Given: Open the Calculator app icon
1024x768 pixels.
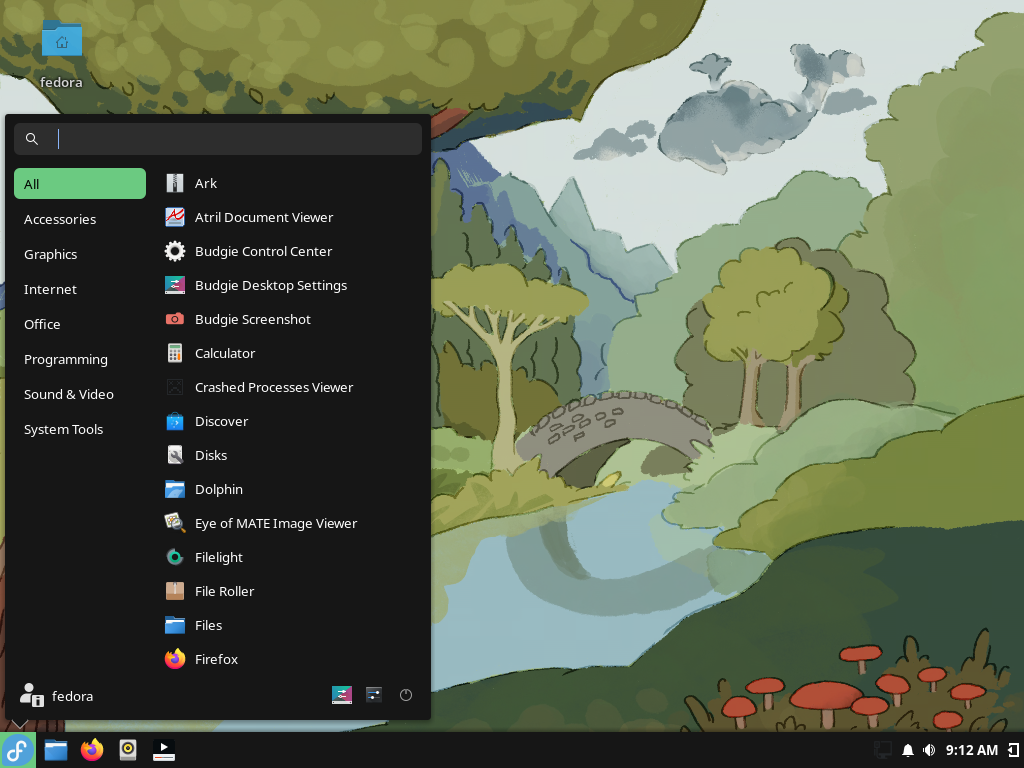Looking at the screenshot, I should [x=174, y=353].
